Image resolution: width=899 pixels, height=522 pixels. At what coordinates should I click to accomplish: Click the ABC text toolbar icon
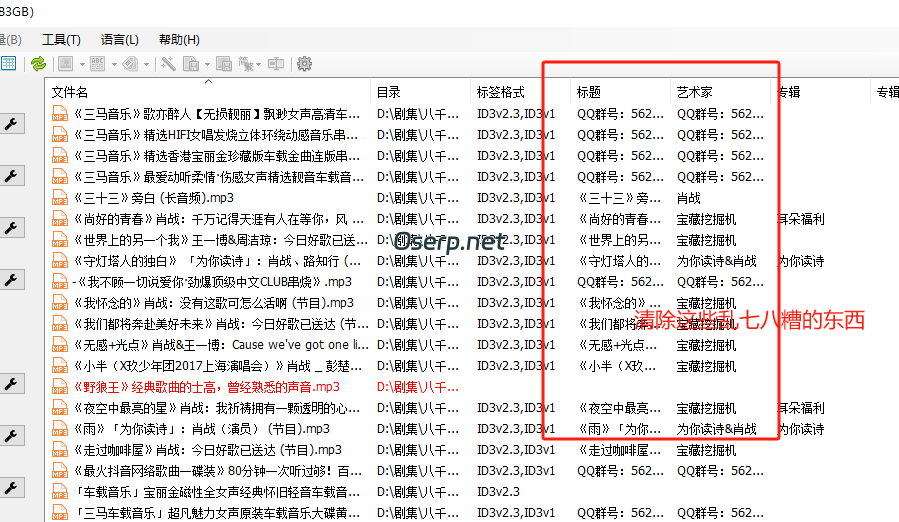(x=97, y=64)
